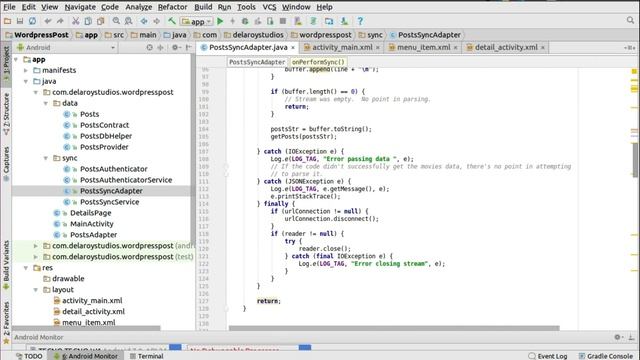Click the Redo arrow icon
This screenshot has width=640, height=360.
(60, 21)
